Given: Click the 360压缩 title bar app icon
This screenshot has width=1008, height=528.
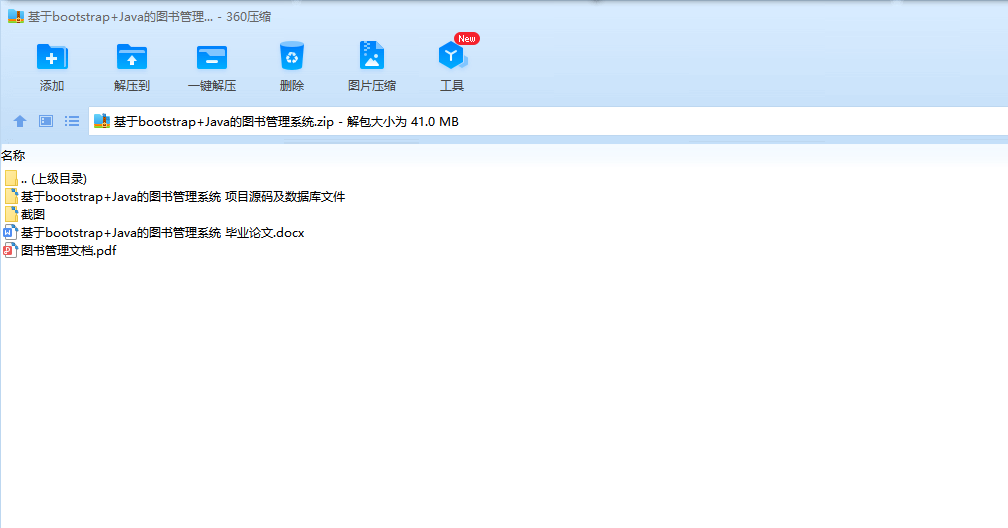Looking at the screenshot, I should (x=15, y=16).
